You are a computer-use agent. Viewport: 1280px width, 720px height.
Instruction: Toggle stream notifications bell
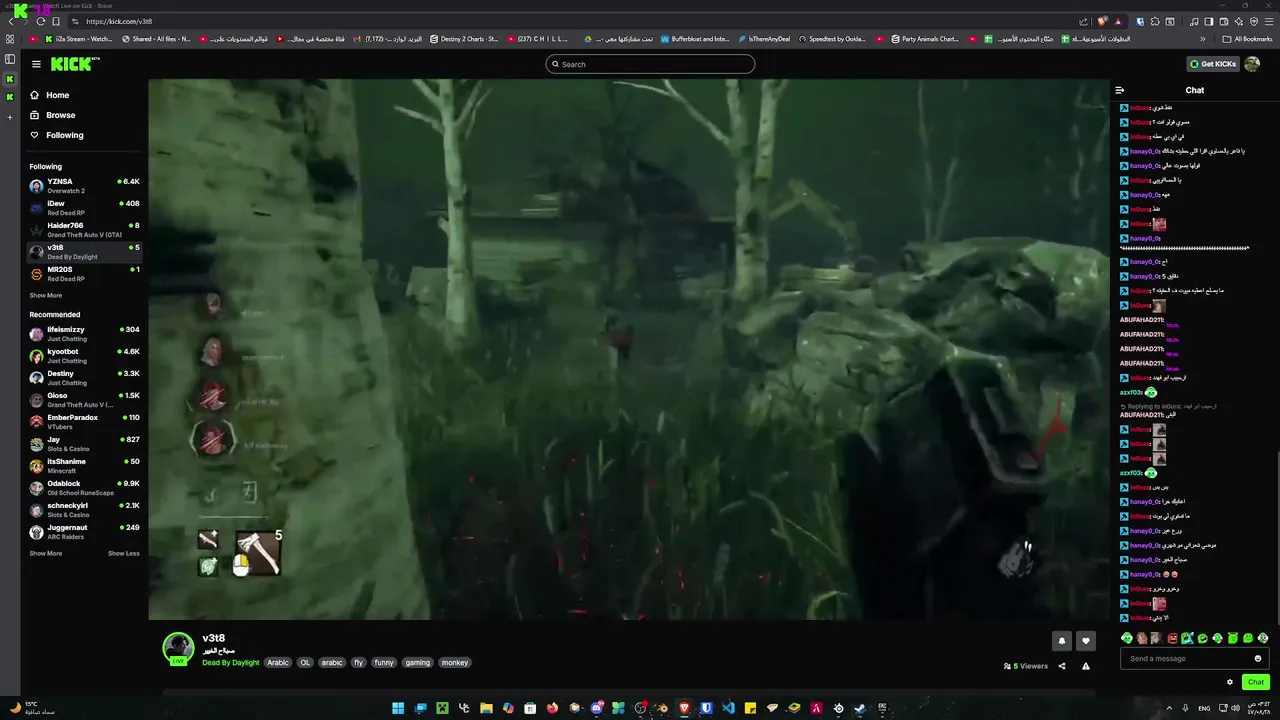pyautogui.click(x=1062, y=641)
